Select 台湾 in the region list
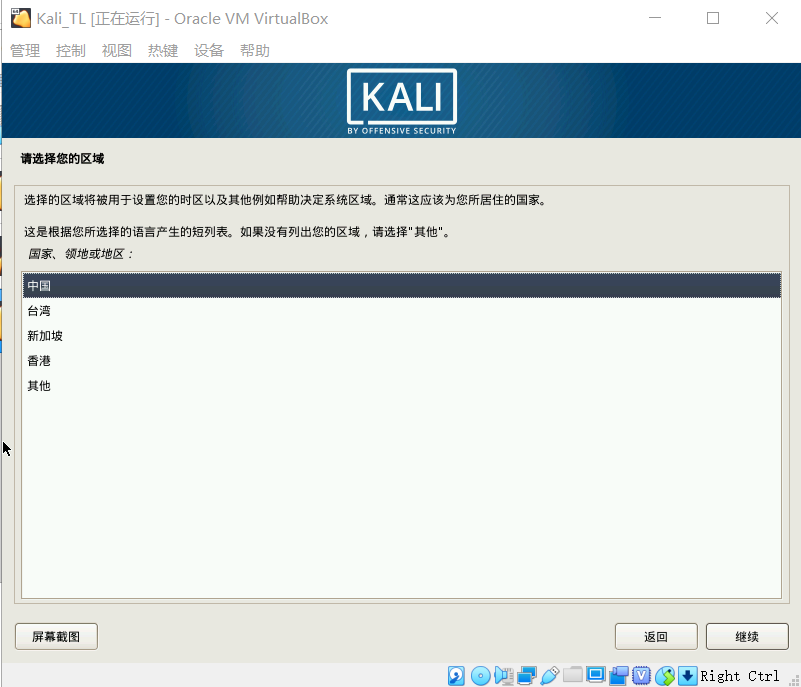Image resolution: width=801 pixels, height=687 pixels. [402, 311]
